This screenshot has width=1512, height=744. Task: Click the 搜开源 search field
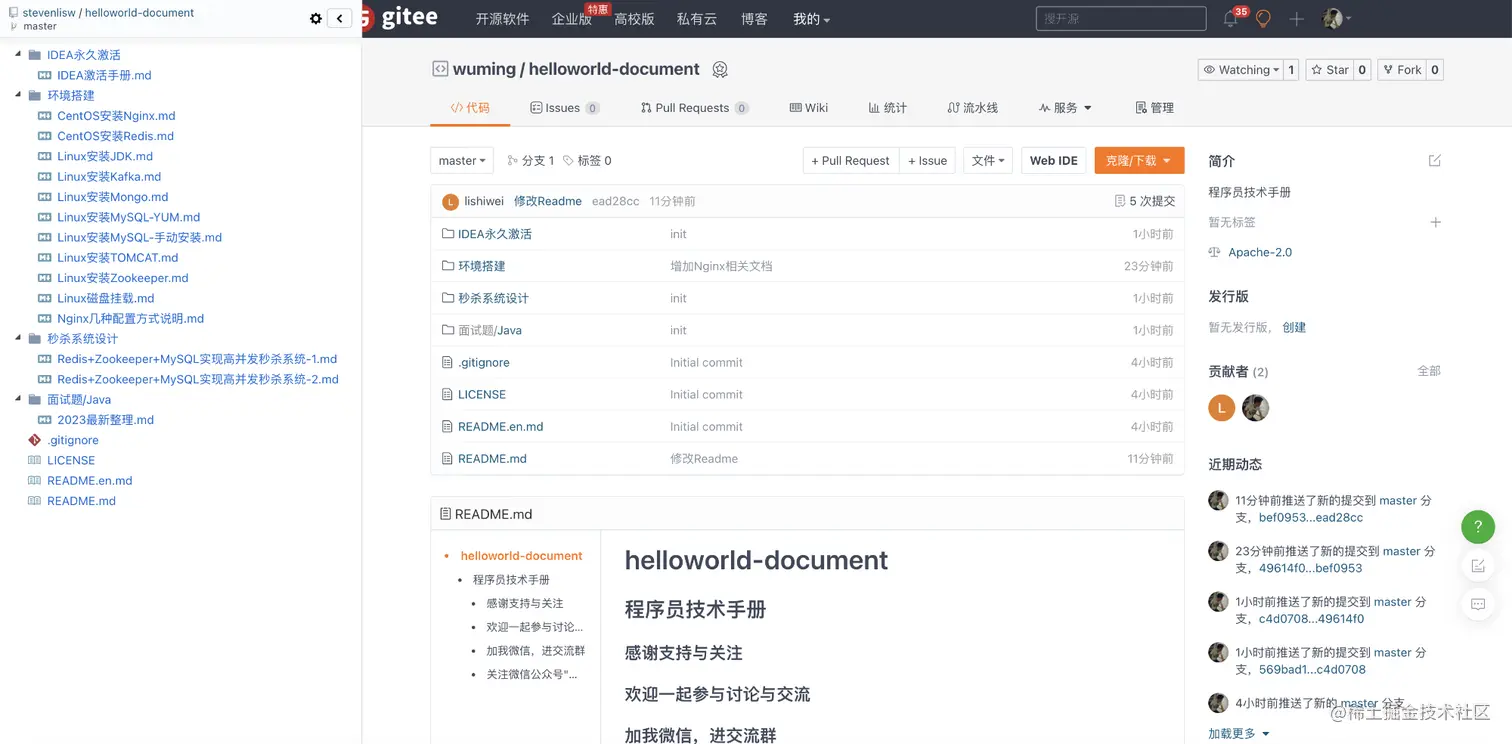pos(1120,19)
